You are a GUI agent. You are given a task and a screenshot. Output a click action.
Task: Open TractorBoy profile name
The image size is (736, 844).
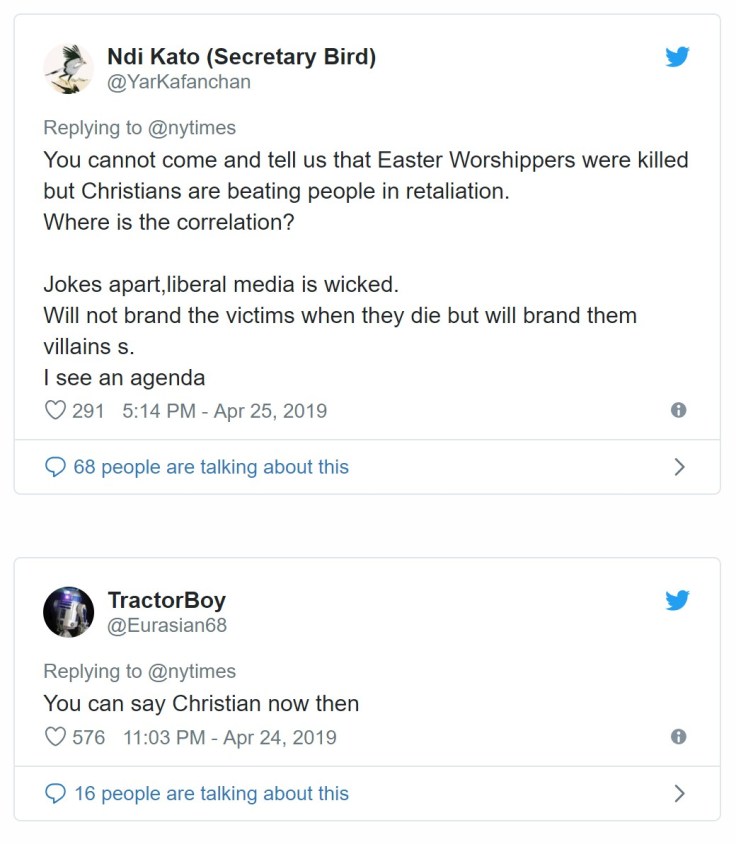166,600
